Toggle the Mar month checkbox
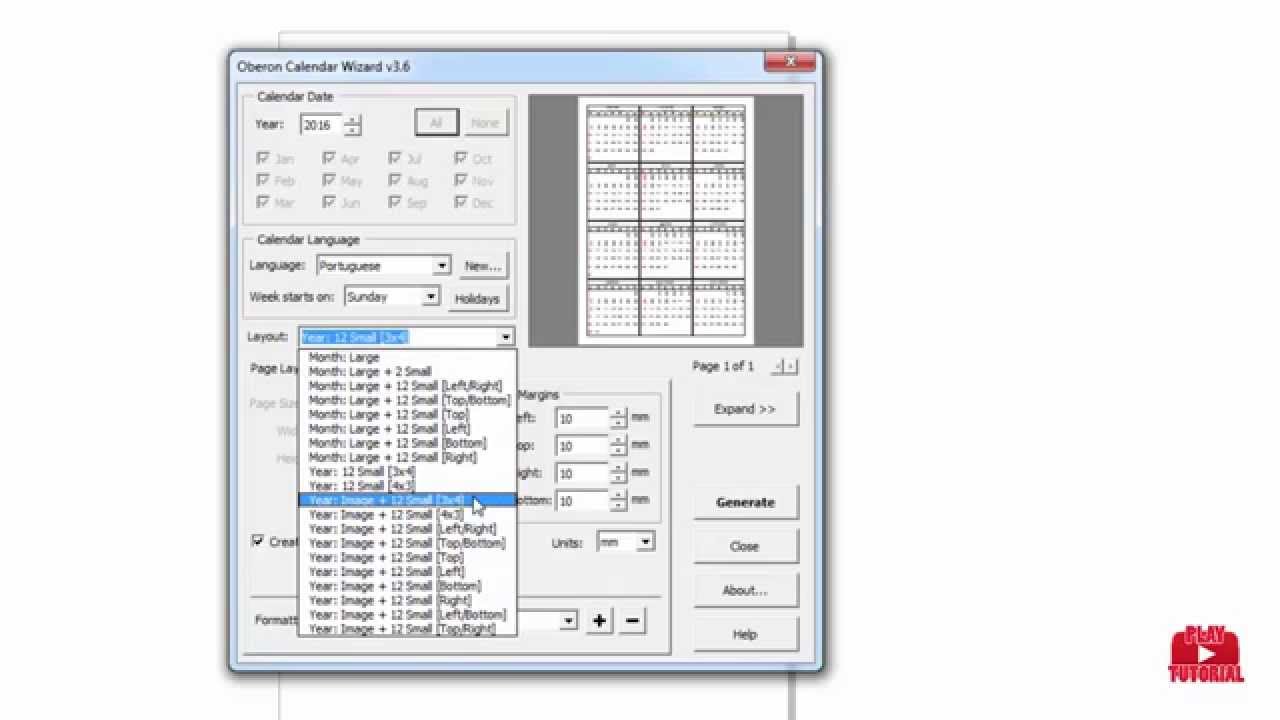Viewport: 1280px width, 720px height. click(x=263, y=202)
